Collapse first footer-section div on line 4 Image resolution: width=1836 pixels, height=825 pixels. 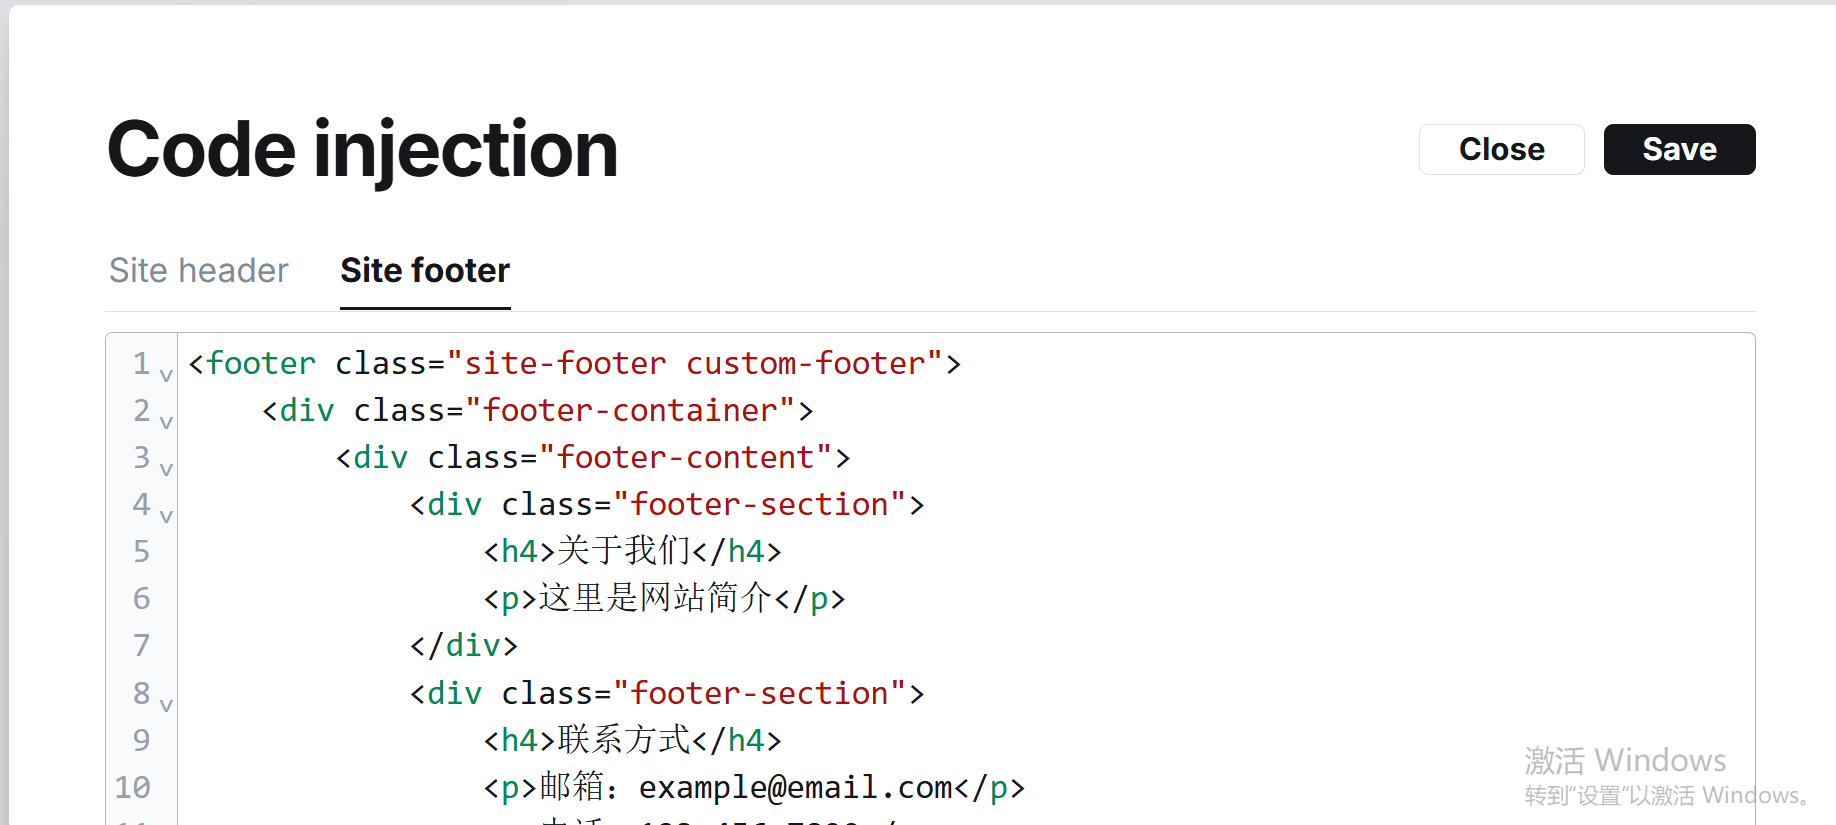(x=166, y=516)
